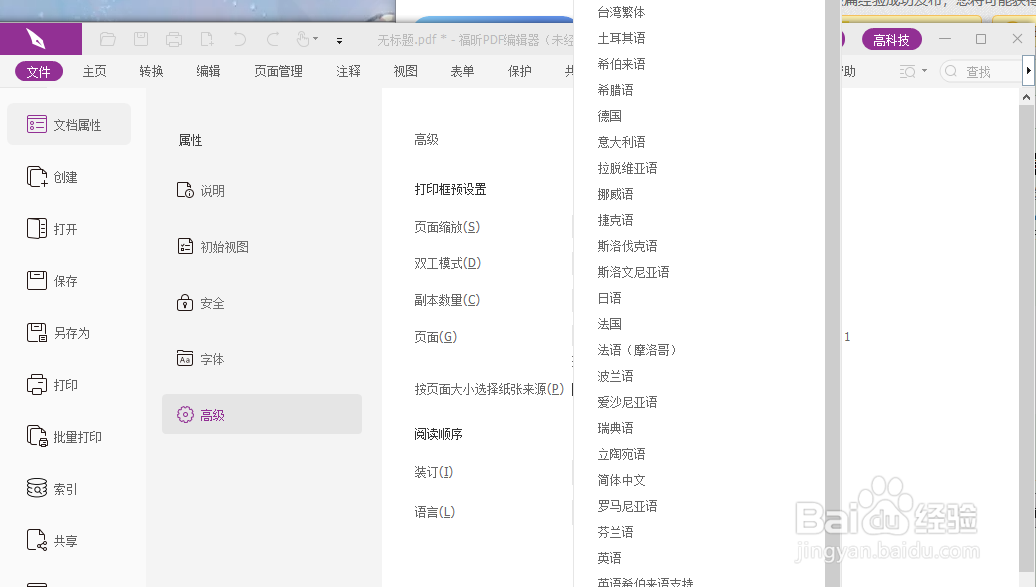Click the Foxit pen logo icon

pos(36,39)
